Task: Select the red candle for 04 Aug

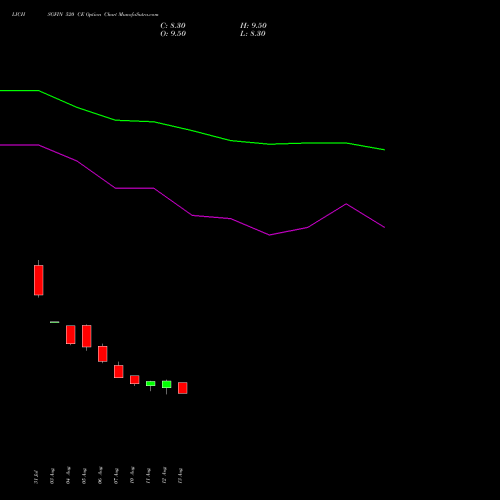Action: click(x=71, y=334)
